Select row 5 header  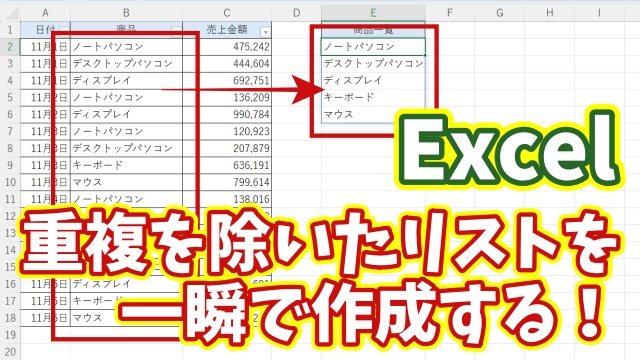10,98
